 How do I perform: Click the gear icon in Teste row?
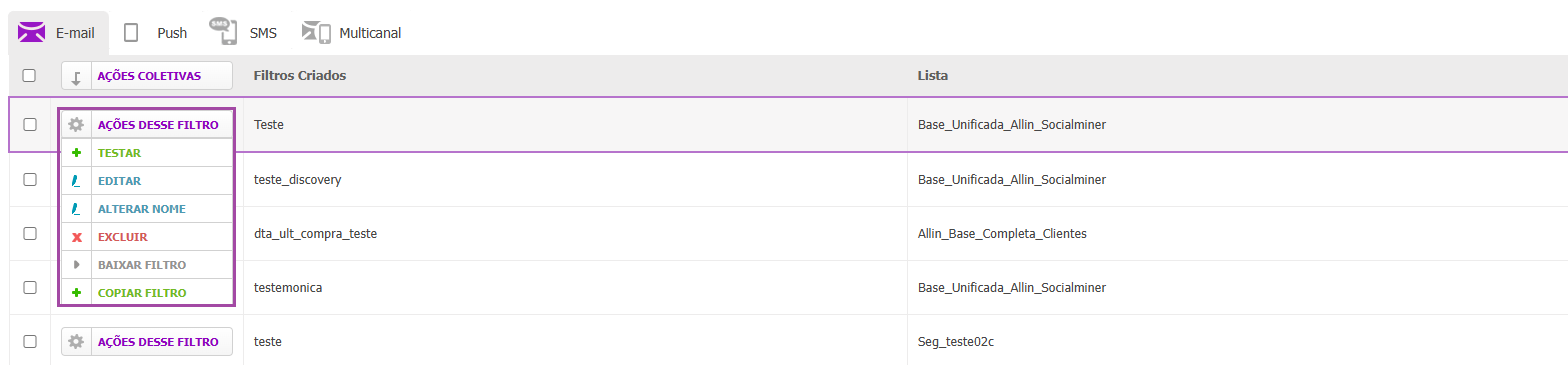(x=76, y=125)
